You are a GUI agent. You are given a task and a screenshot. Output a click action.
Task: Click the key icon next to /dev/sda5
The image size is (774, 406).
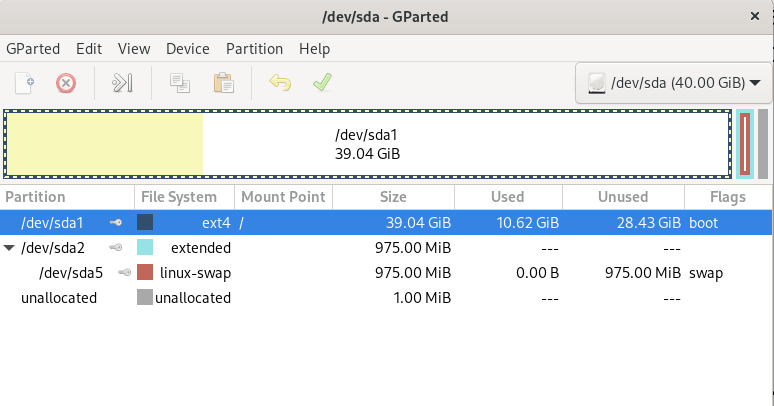click(124, 272)
